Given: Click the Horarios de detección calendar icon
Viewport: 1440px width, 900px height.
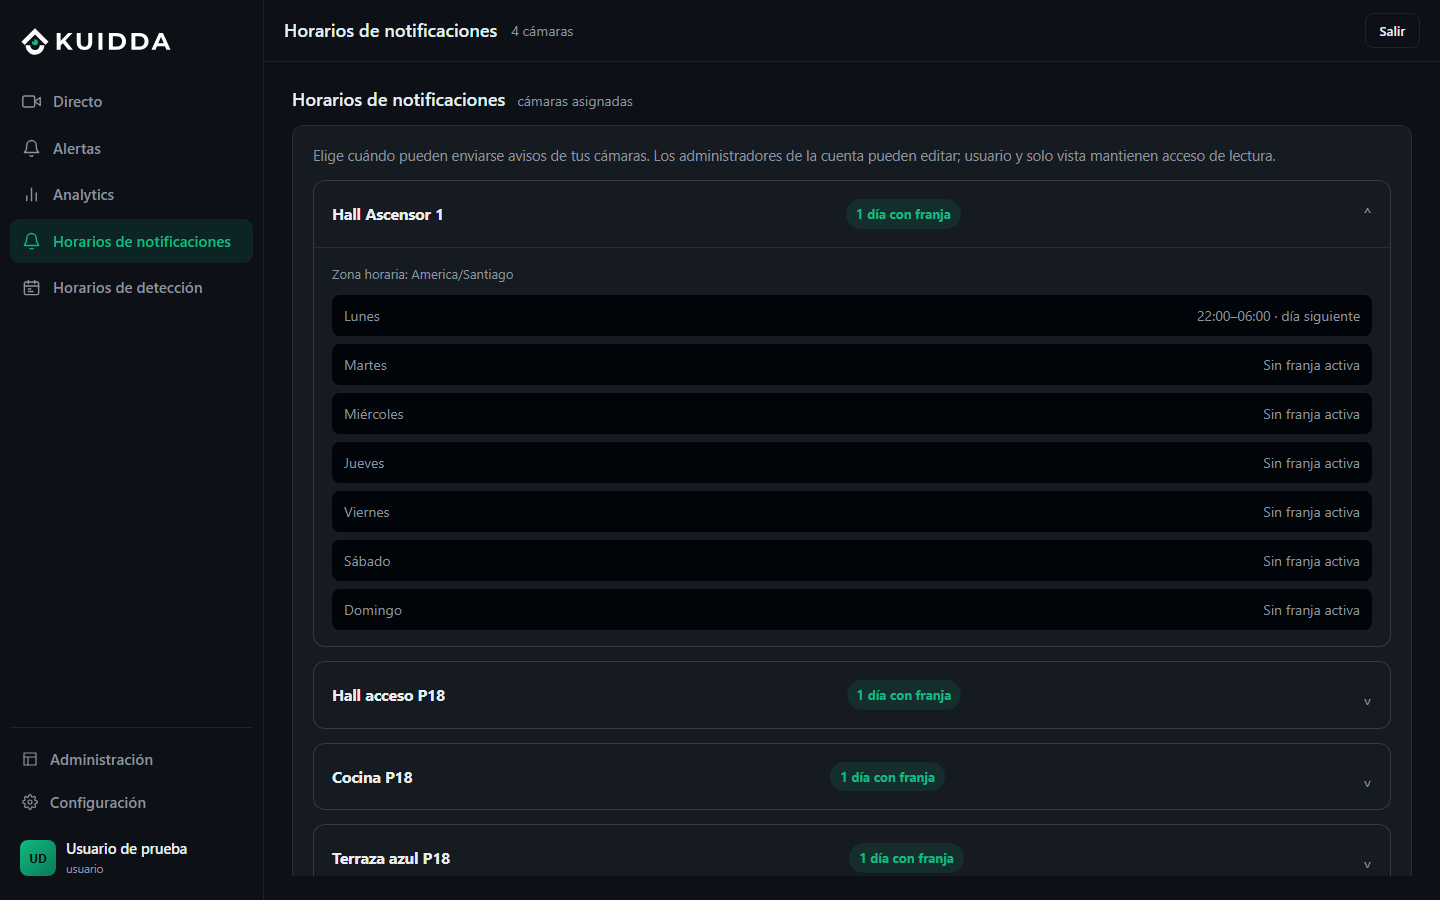Looking at the screenshot, I should (31, 288).
